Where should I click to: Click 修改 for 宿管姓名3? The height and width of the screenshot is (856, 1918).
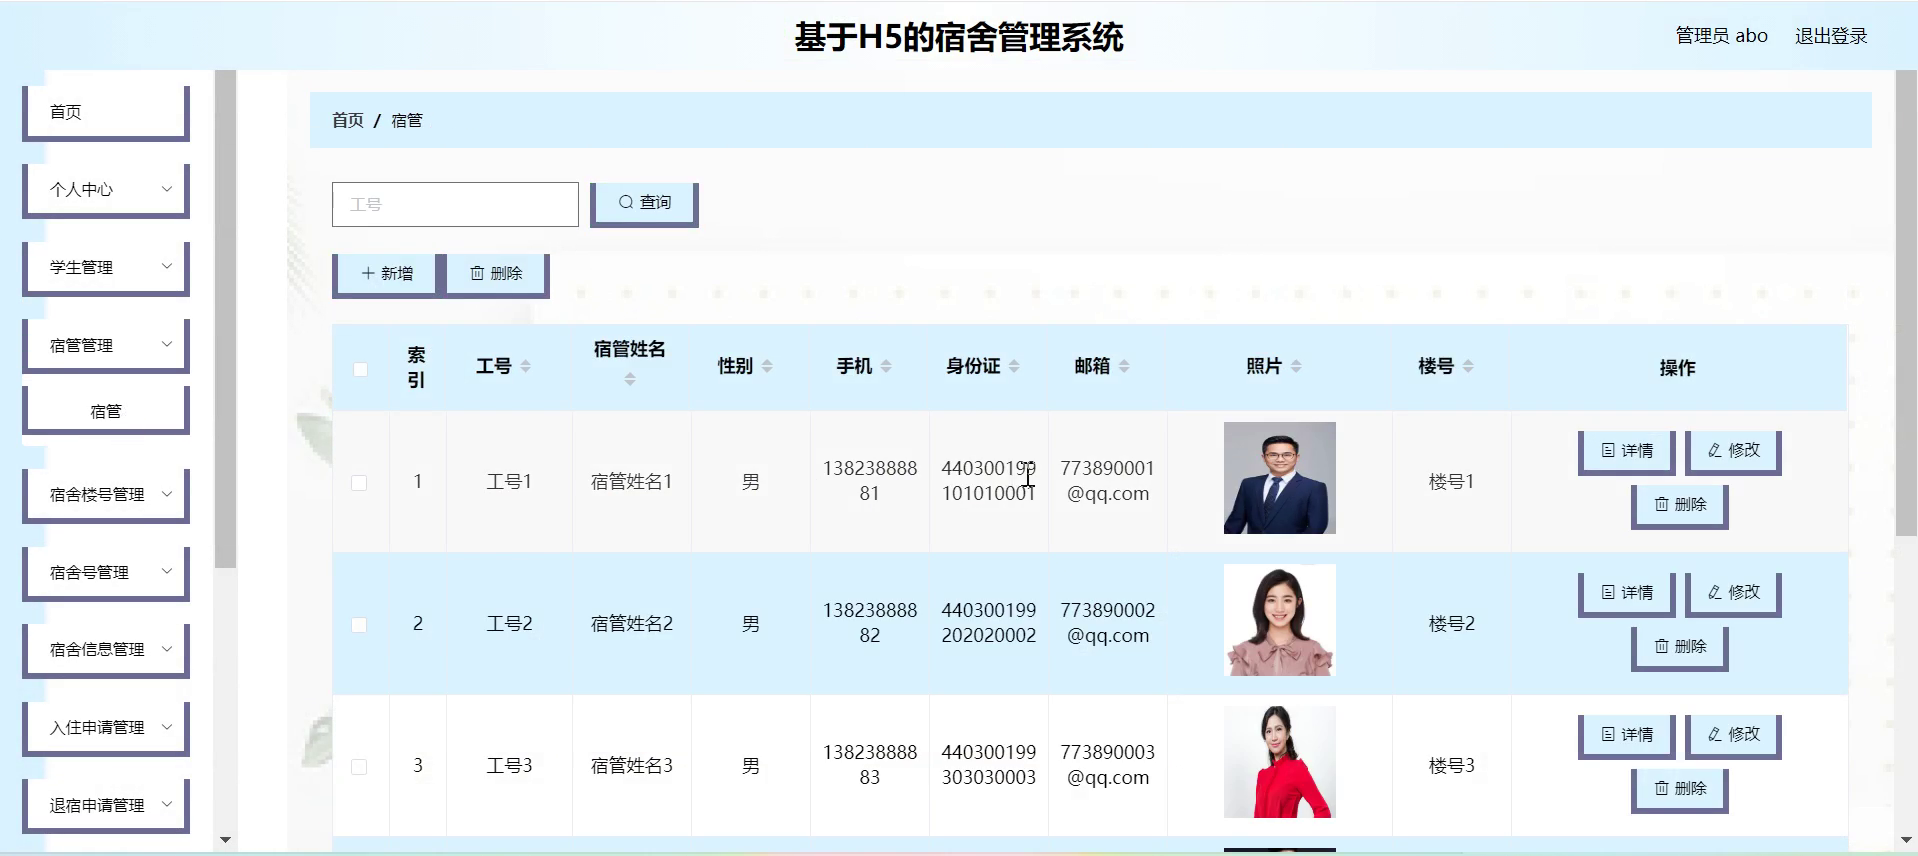pos(1734,735)
